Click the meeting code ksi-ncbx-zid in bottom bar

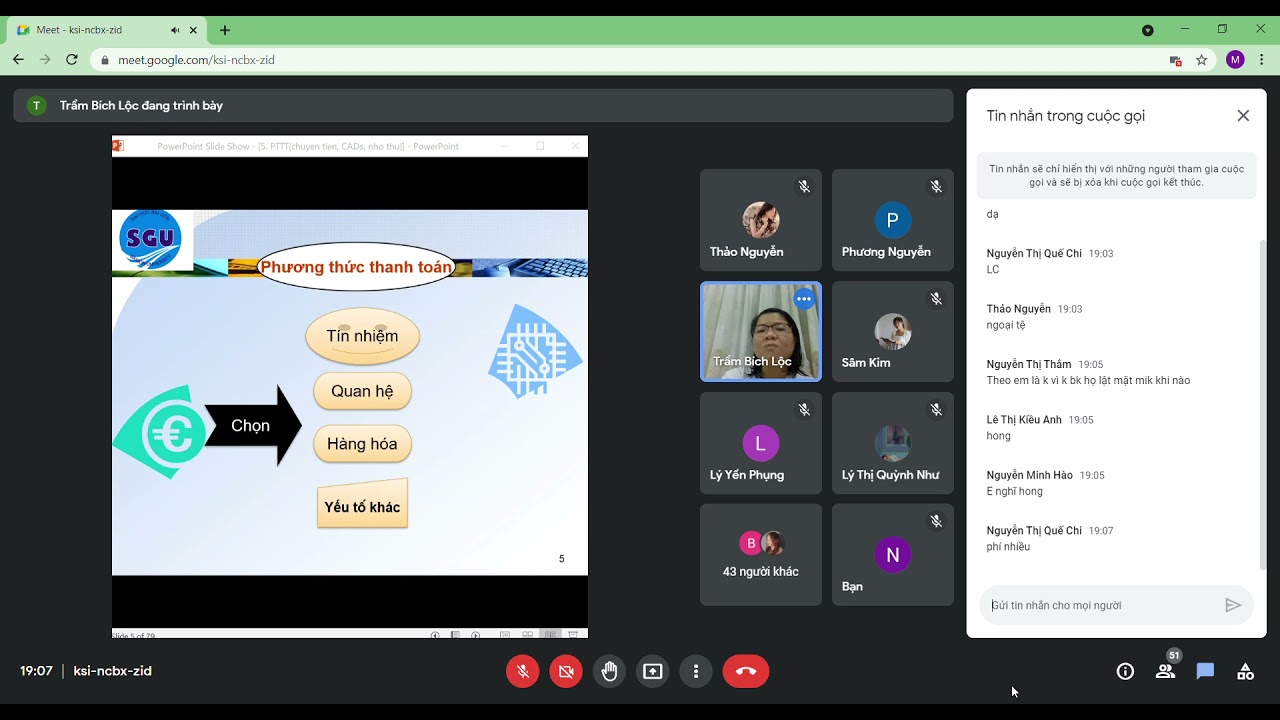pyautogui.click(x=113, y=672)
